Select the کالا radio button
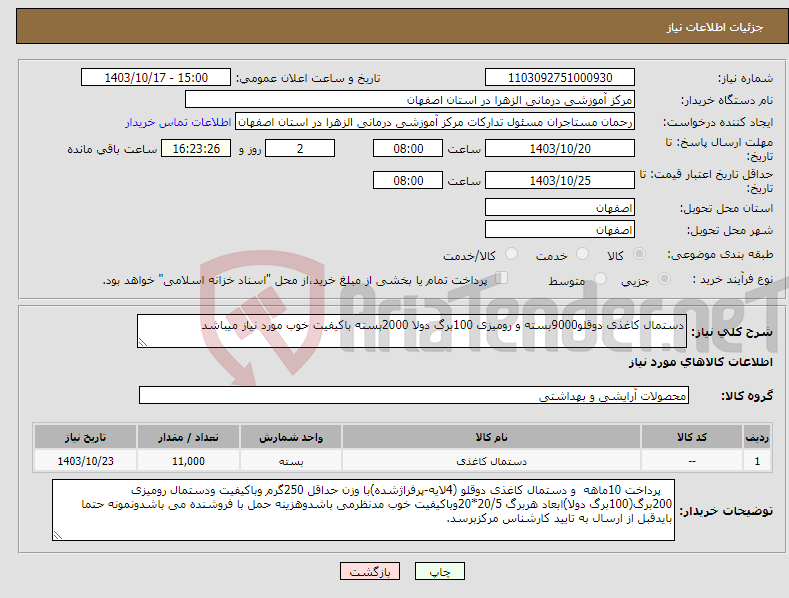Viewport: 789px width, 598px height. [x=639, y=254]
